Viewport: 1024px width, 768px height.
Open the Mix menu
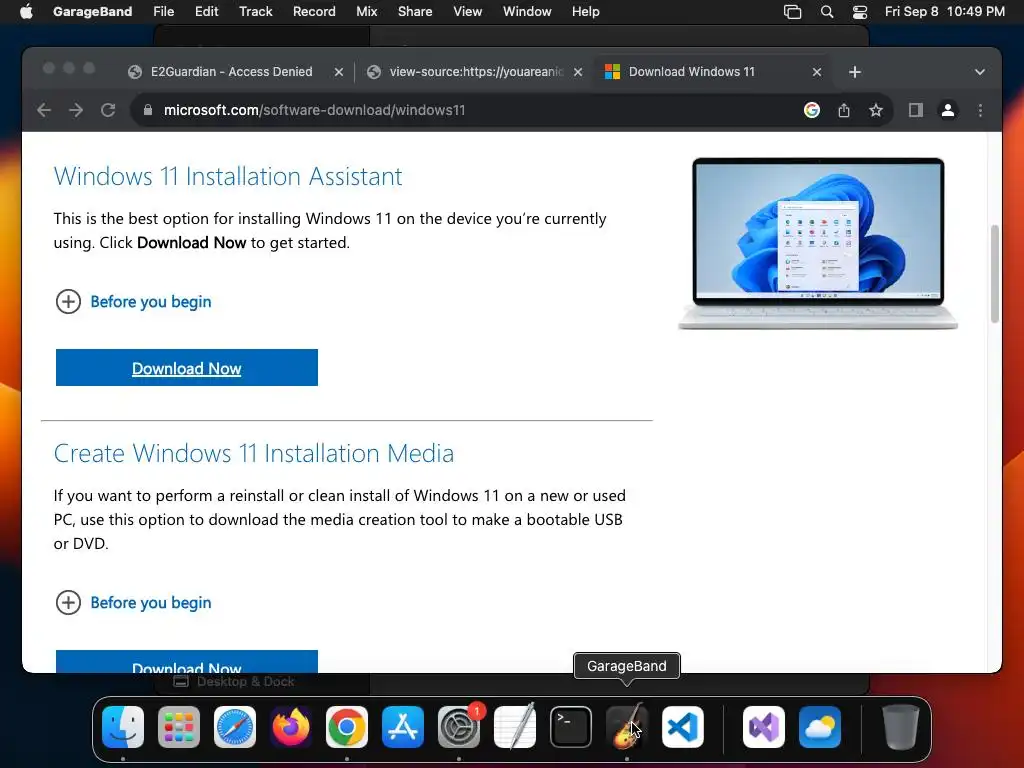tap(366, 12)
